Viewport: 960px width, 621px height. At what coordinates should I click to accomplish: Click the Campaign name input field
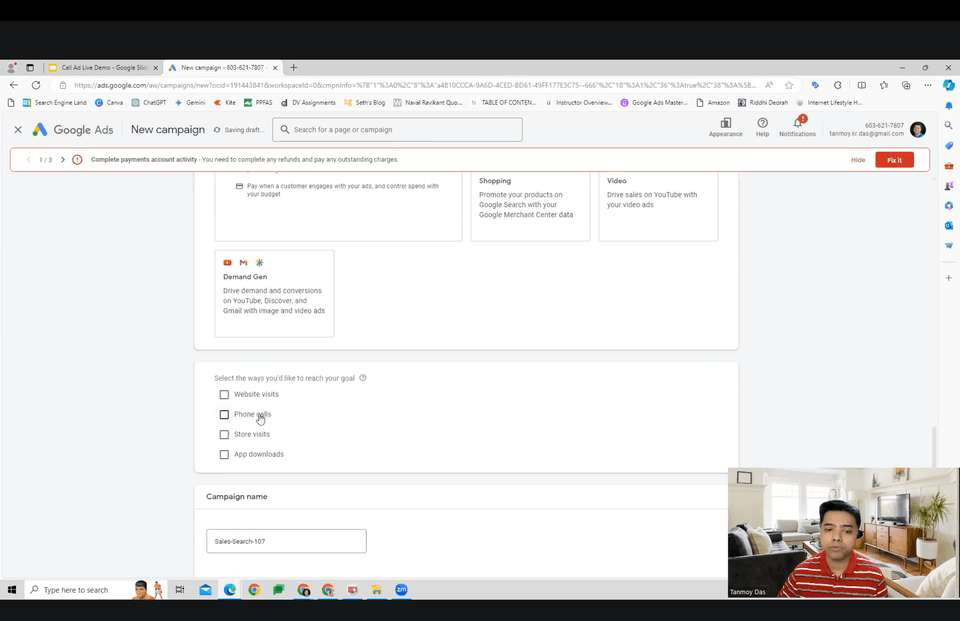point(287,541)
